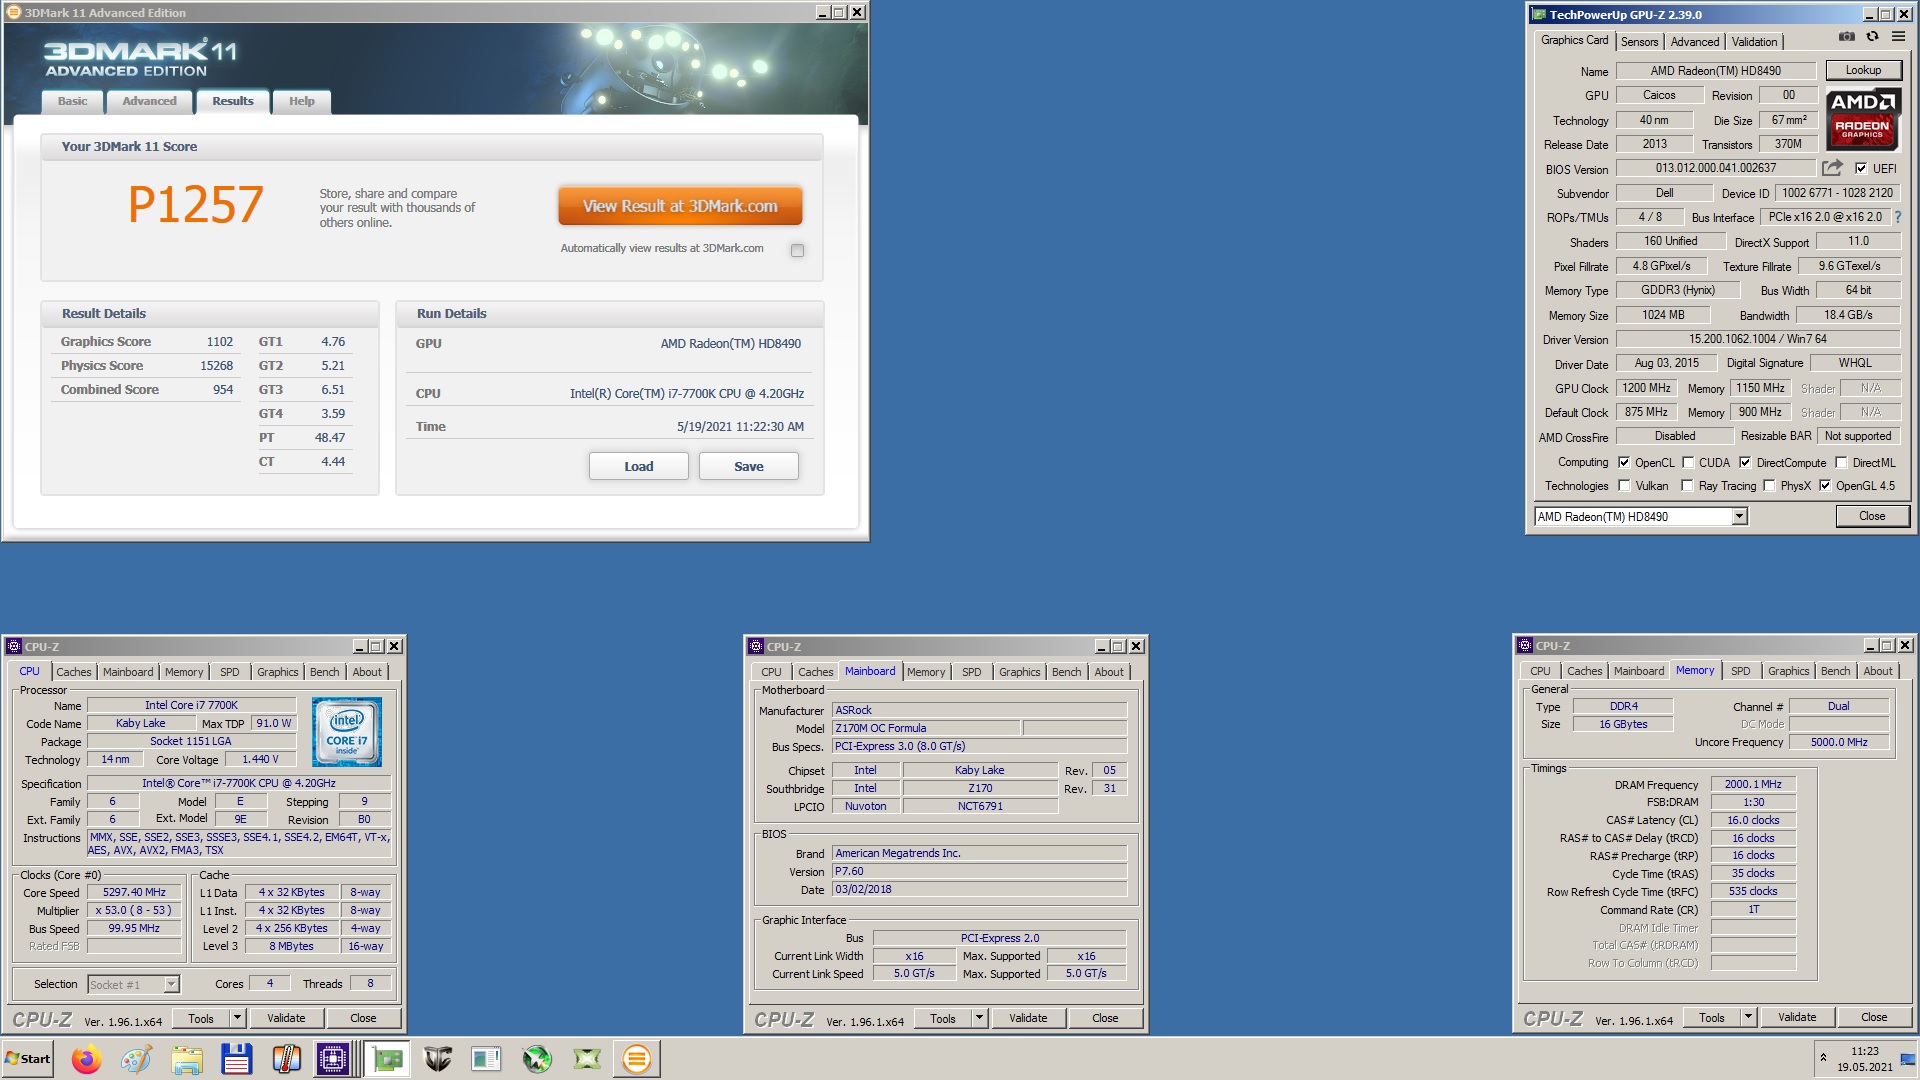Click the green jet taskbar icon
The image size is (1920, 1080).
[537, 1058]
